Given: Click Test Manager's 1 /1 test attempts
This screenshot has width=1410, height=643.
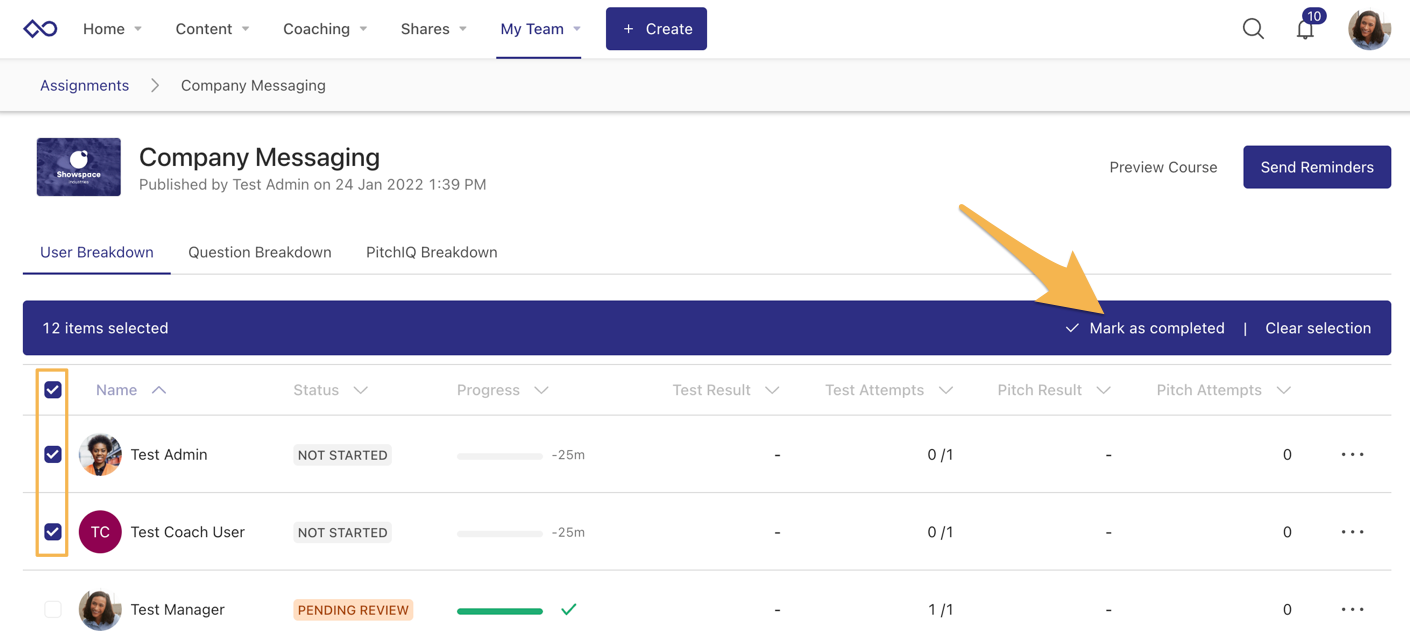Looking at the screenshot, I should [940, 609].
